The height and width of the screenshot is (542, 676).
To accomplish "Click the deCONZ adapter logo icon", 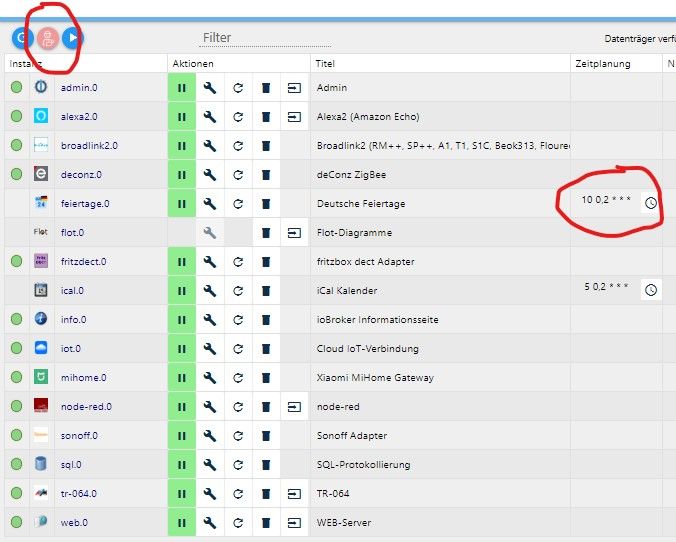I will tap(41, 174).
